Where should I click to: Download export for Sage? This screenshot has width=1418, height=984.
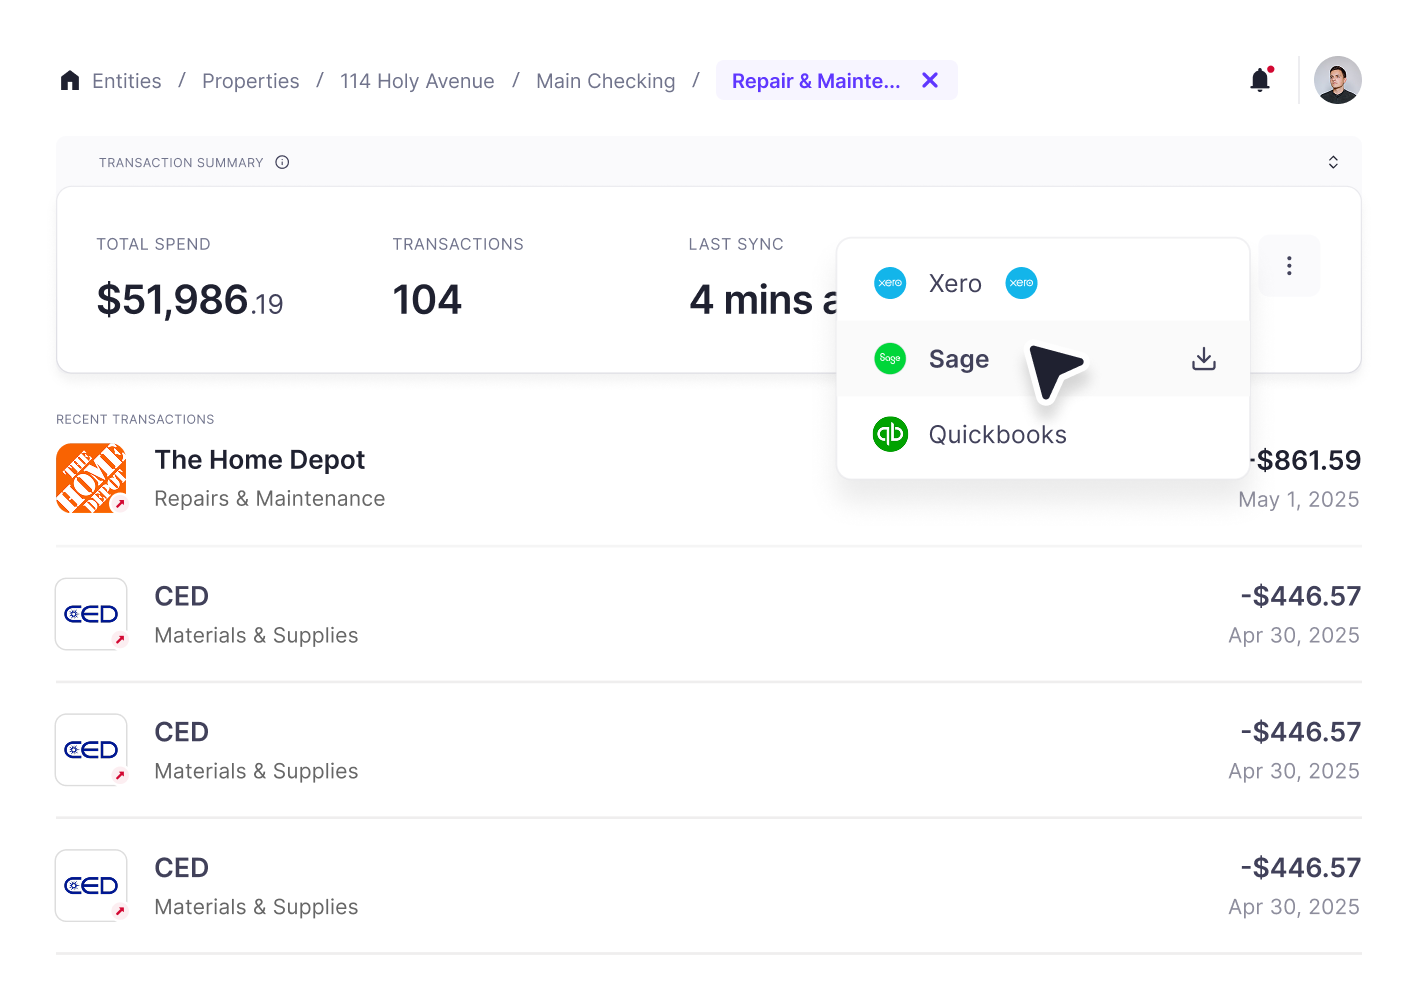[1204, 359]
